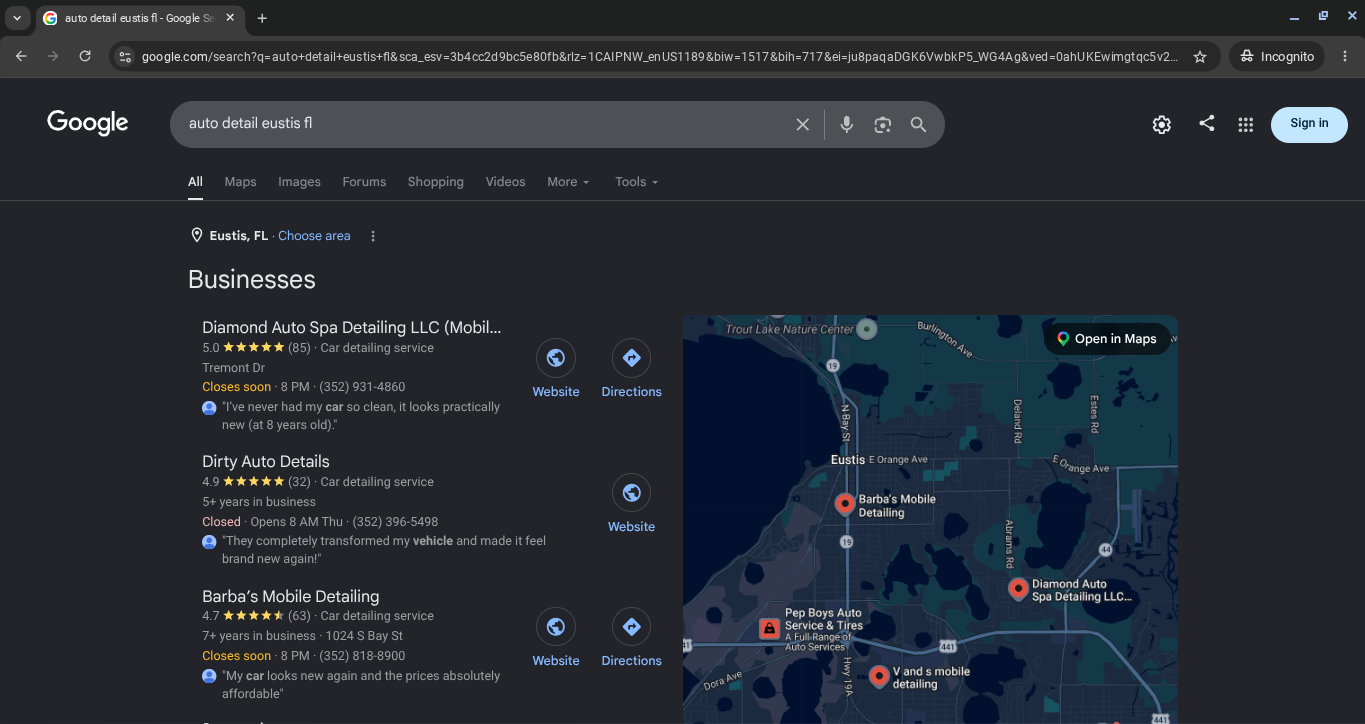Switch to the Videos tab

pyautogui.click(x=505, y=182)
